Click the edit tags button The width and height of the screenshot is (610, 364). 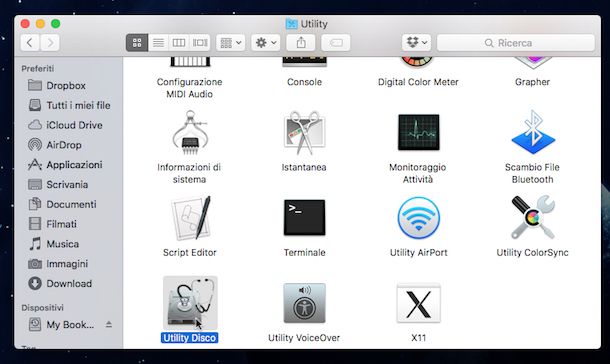pyautogui.click(x=336, y=42)
